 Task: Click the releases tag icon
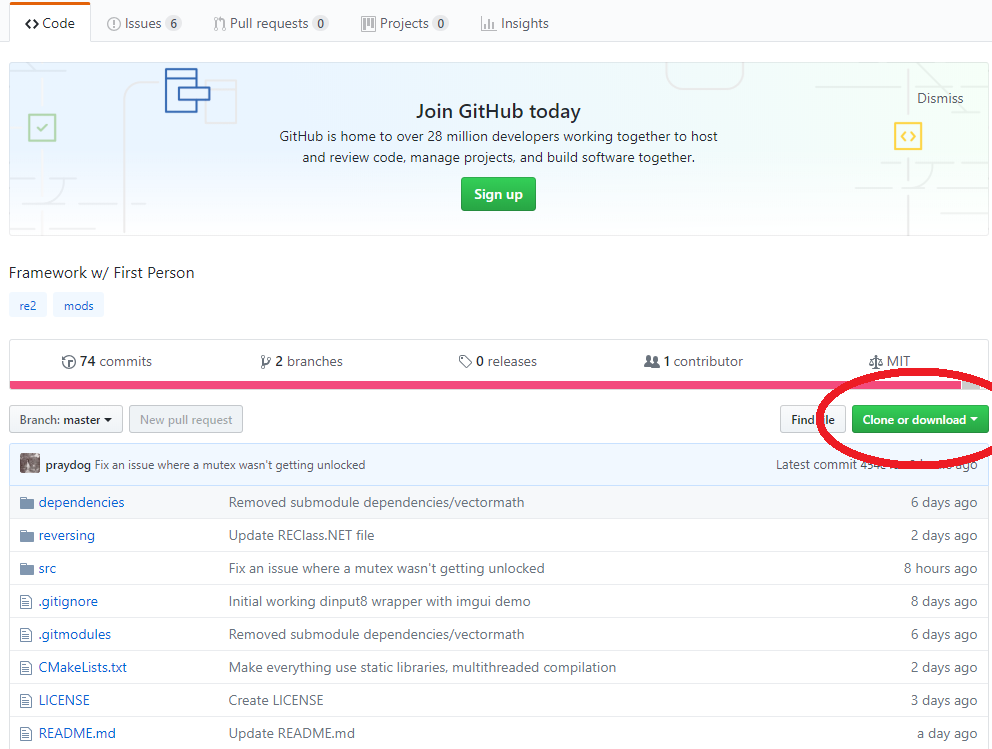click(465, 362)
